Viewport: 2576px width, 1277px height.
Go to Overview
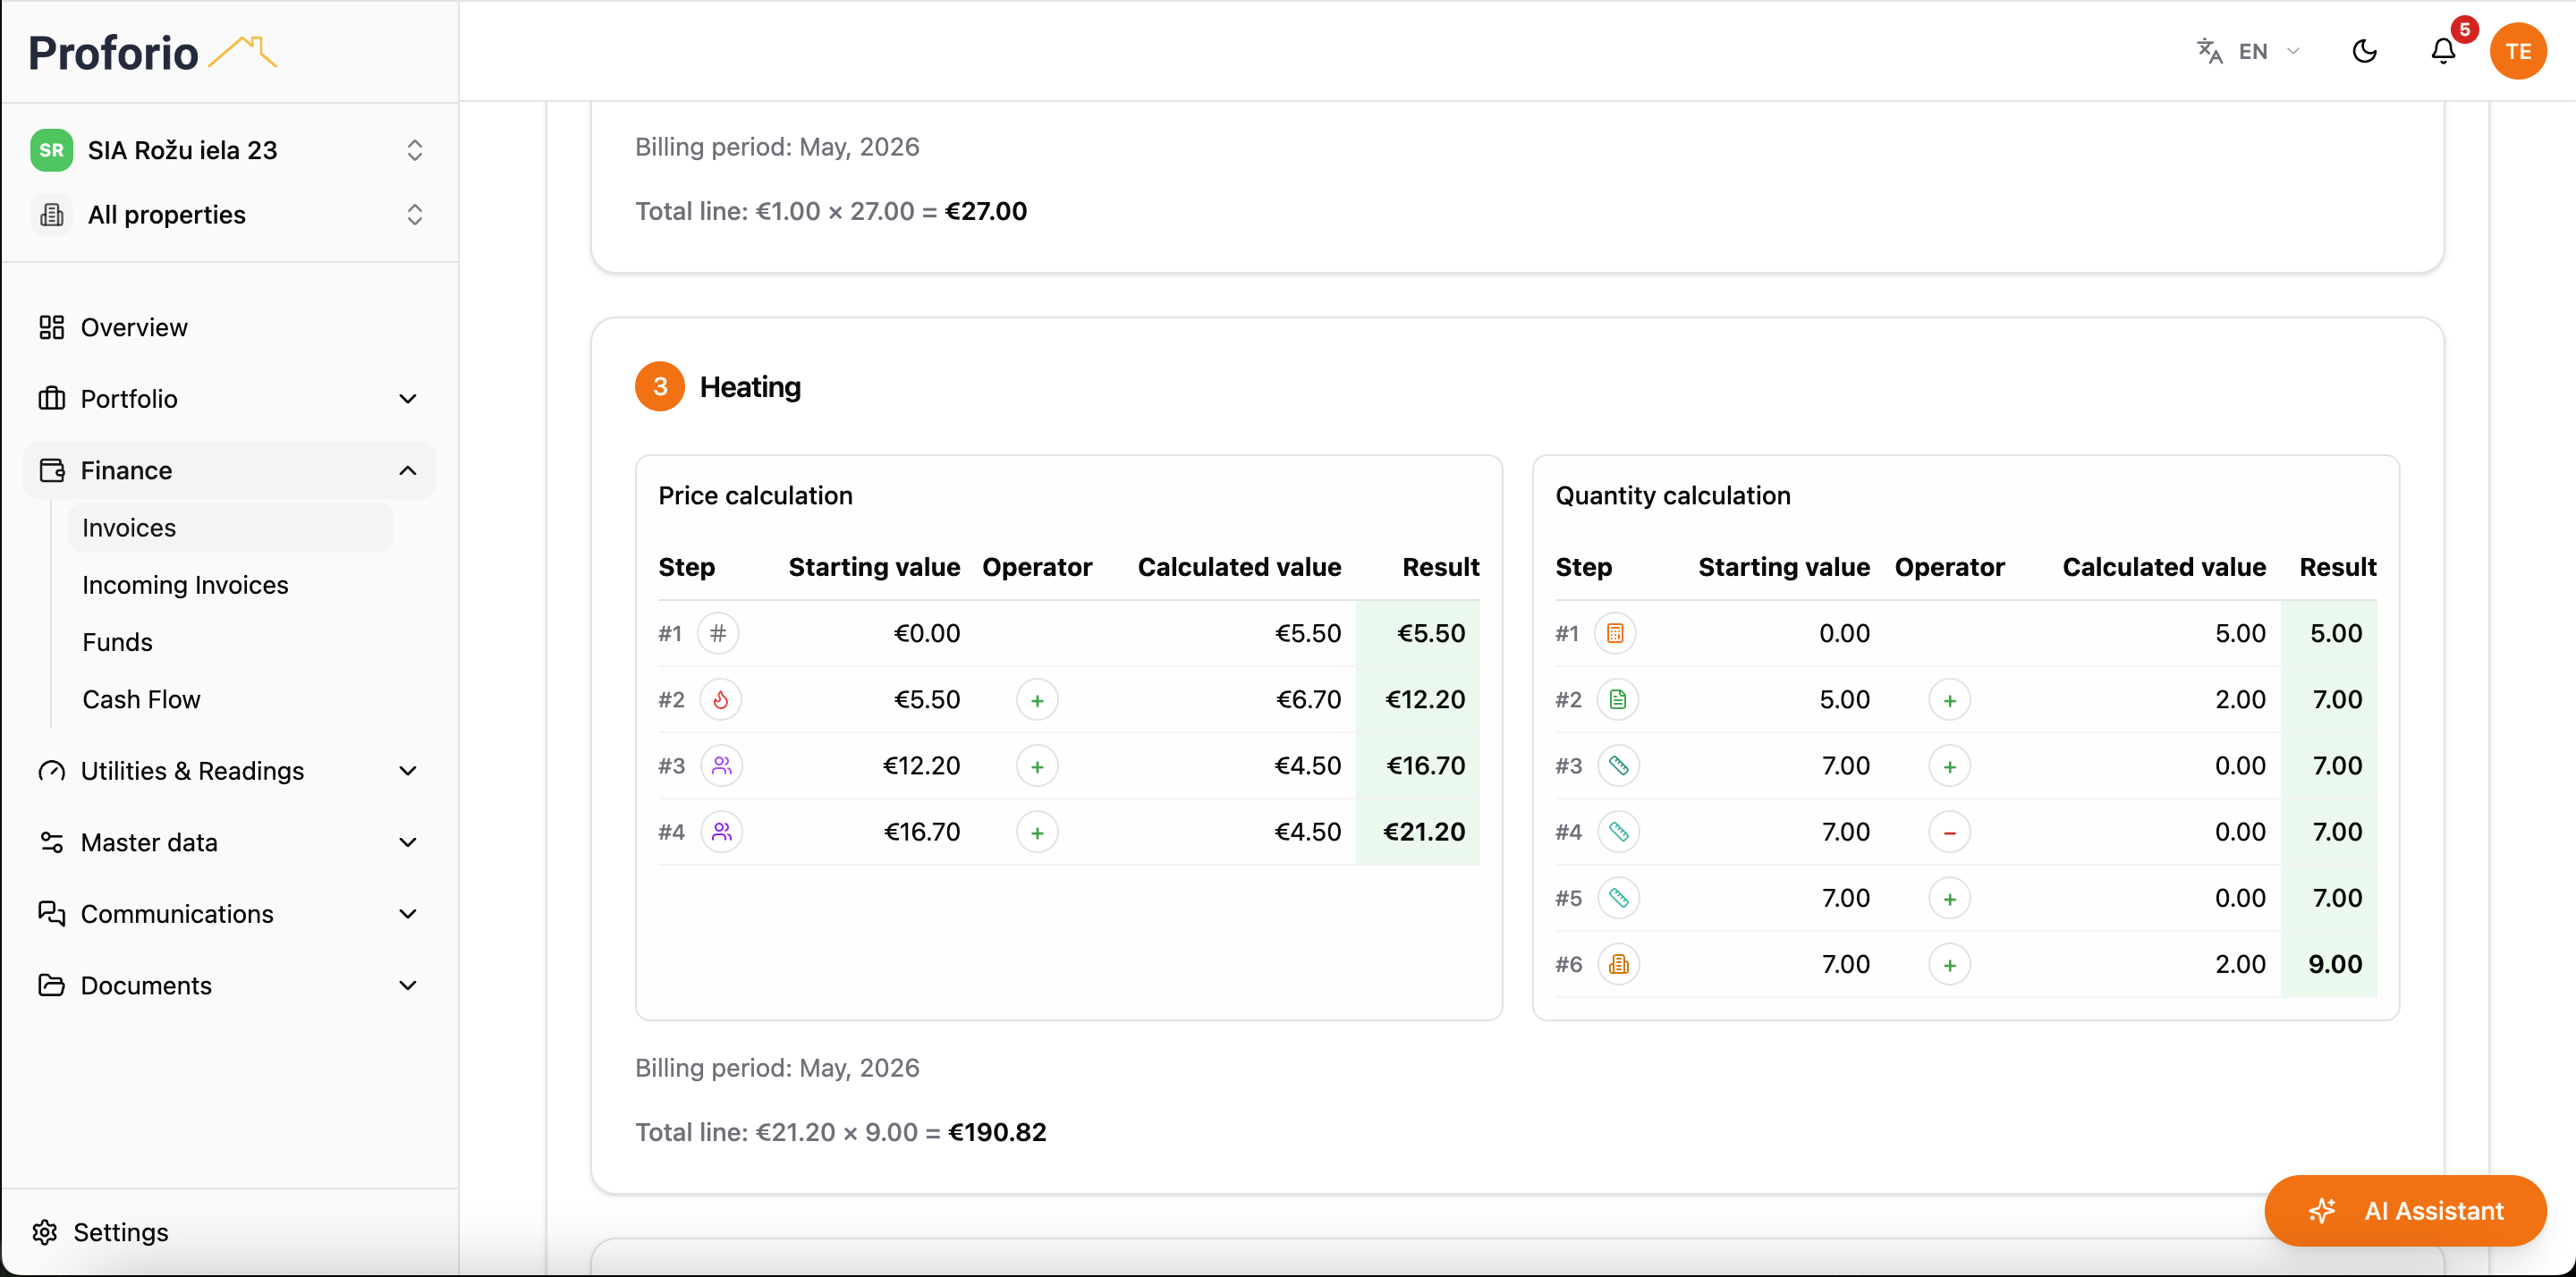pos(229,327)
